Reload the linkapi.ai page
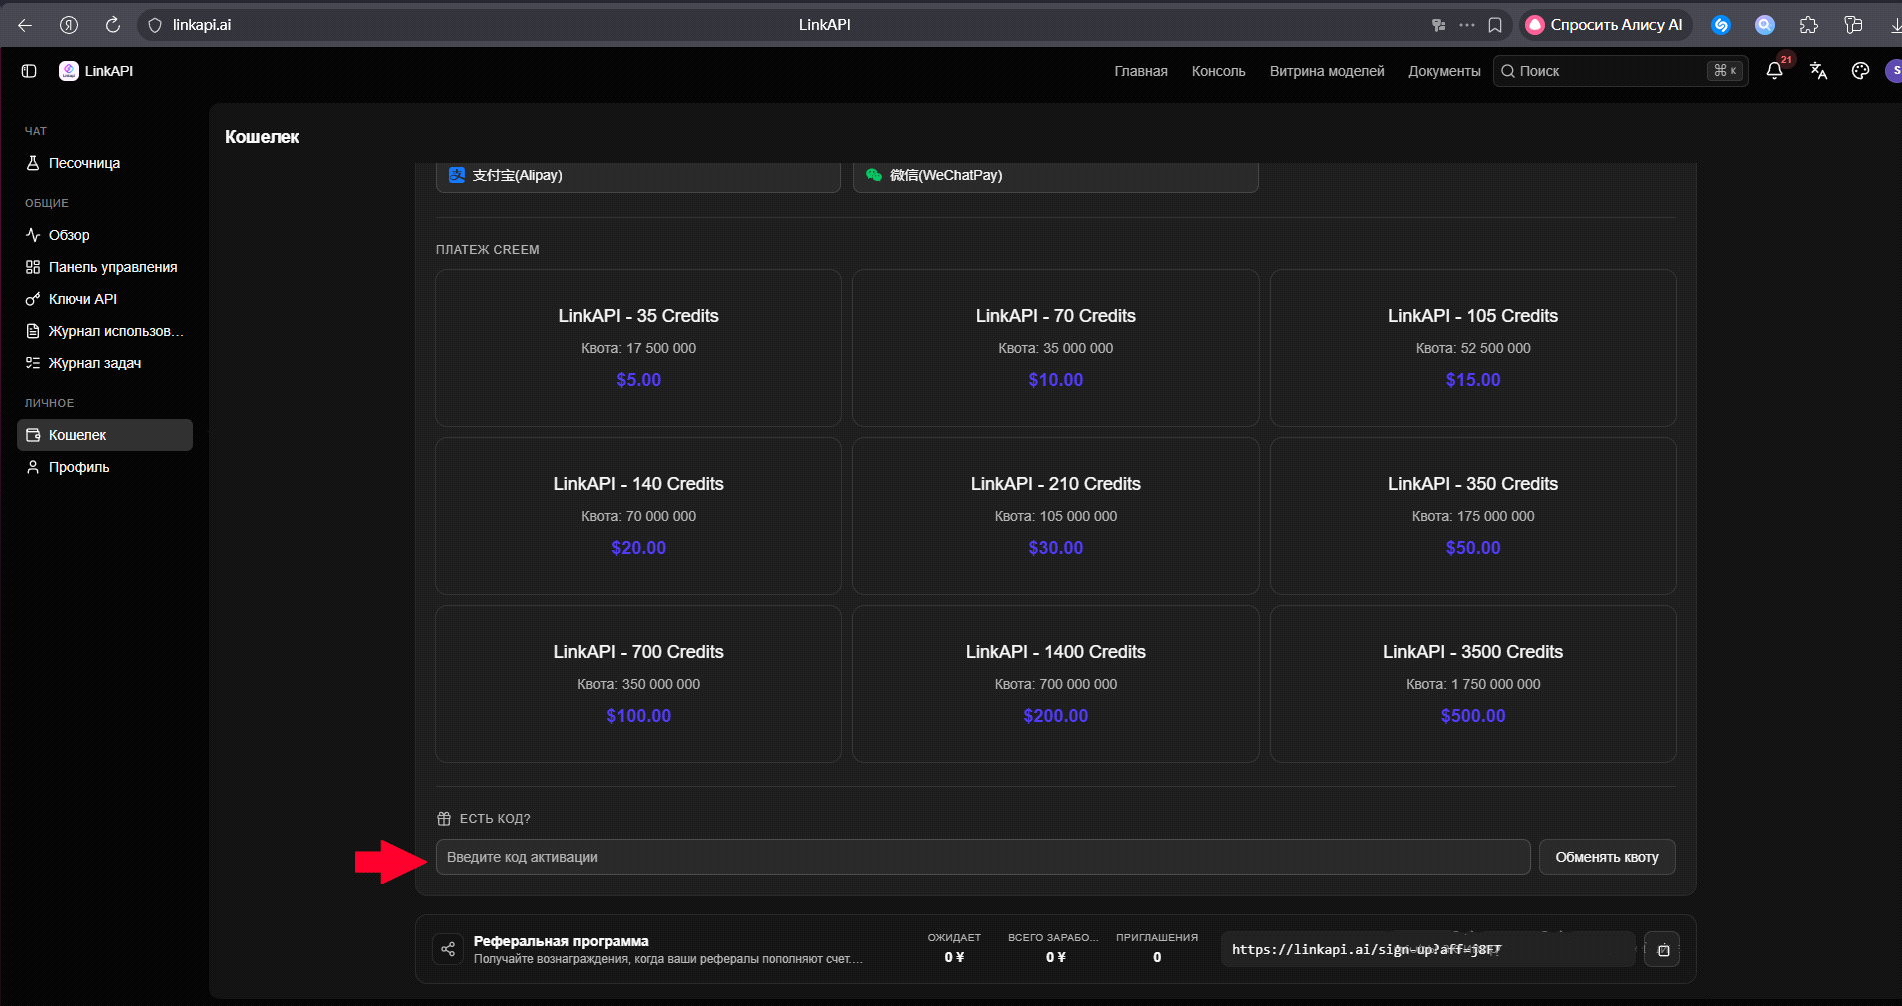The height and width of the screenshot is (1006, 1902). pos(113,25)
